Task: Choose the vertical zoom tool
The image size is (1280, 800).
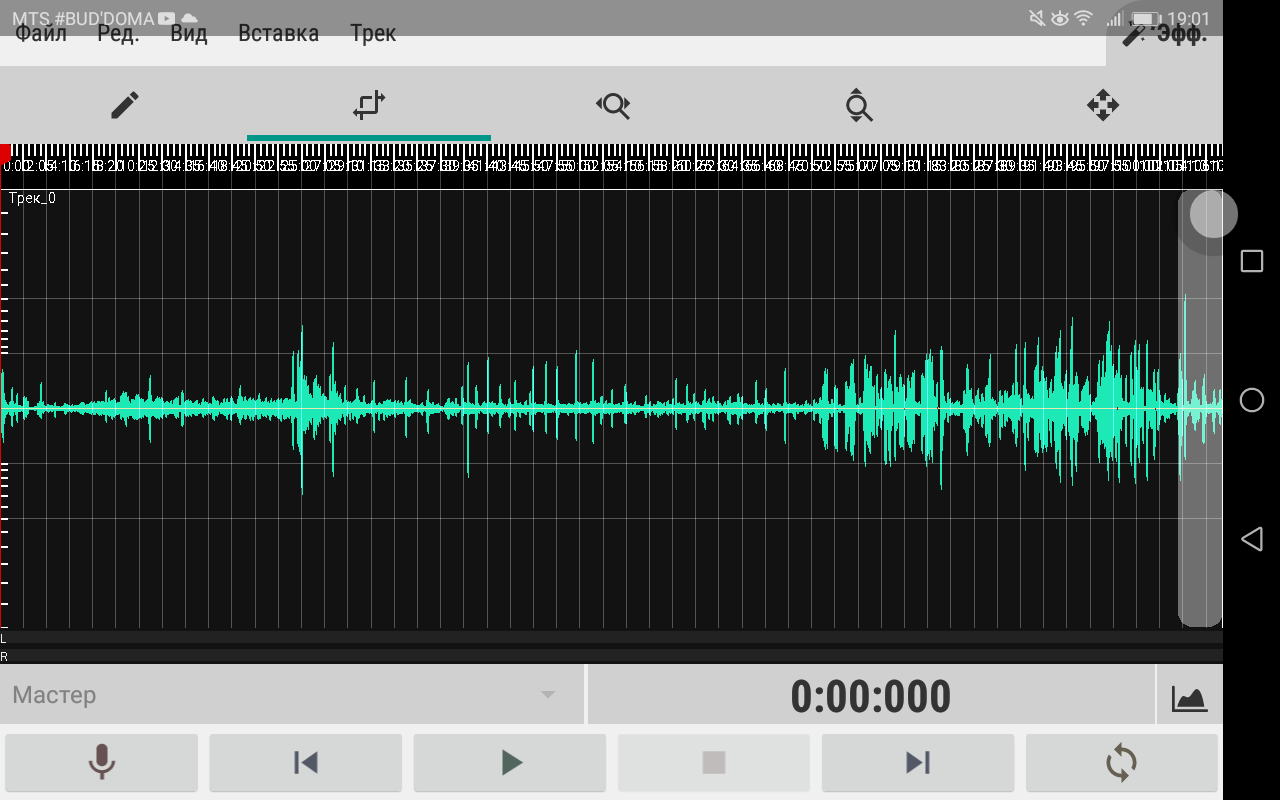Action: pos(858,104)
